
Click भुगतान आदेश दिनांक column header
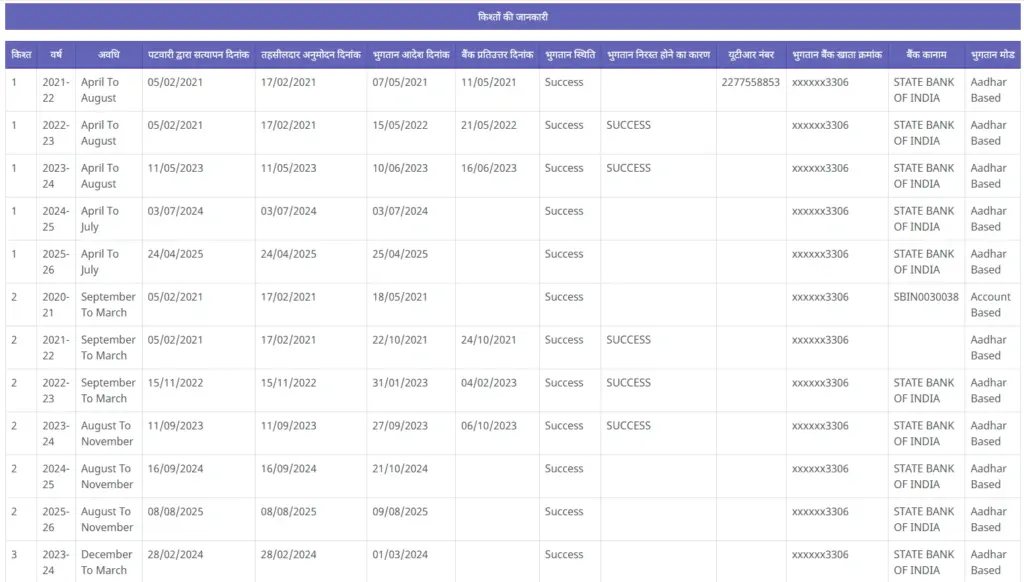(411, 55)
